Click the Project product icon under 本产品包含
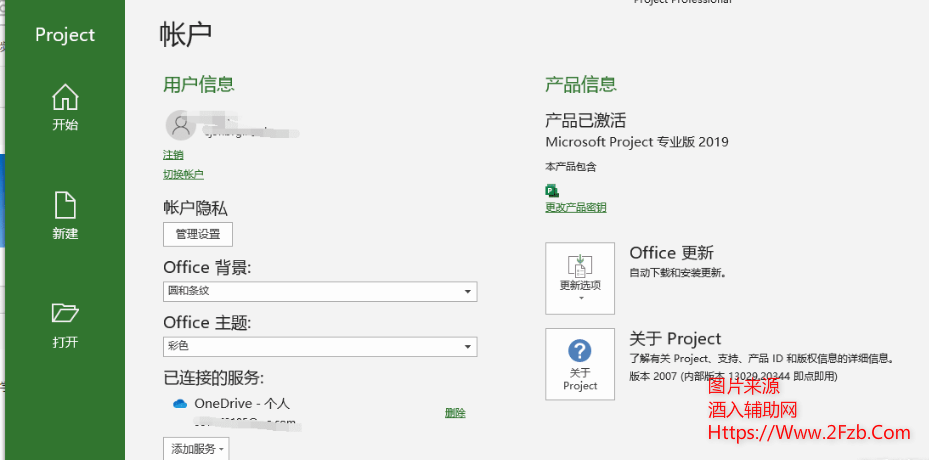Screen dimensions: 929x460 (552, 191)
